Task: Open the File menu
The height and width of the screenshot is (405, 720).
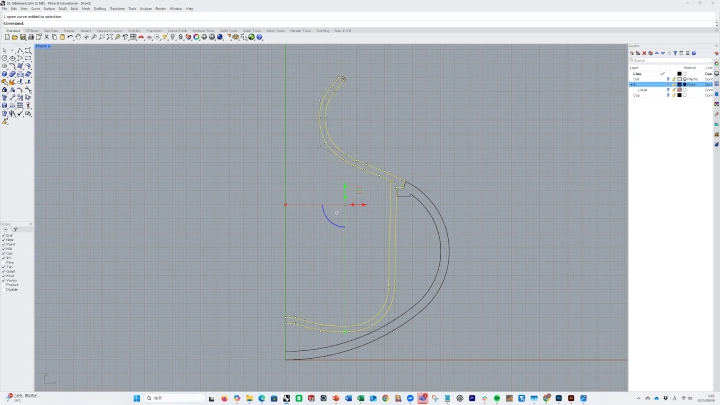Action: [5, 8]
